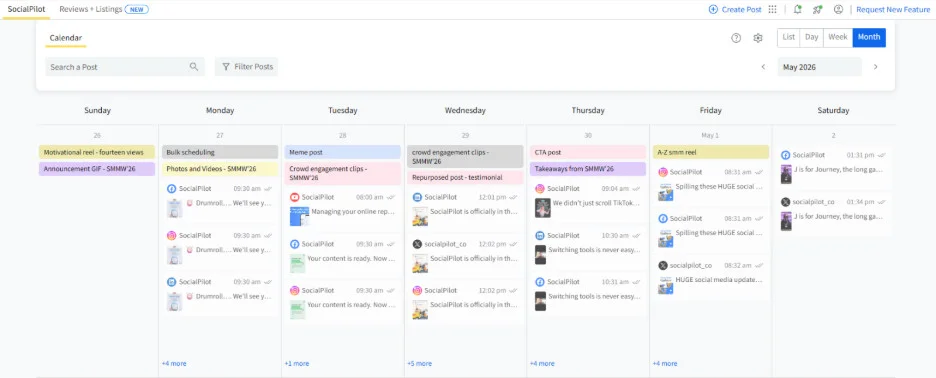Click the rocket updates icon
This screenshot has width=936, height=378.
pyautogui.click(x=817, y=9)
